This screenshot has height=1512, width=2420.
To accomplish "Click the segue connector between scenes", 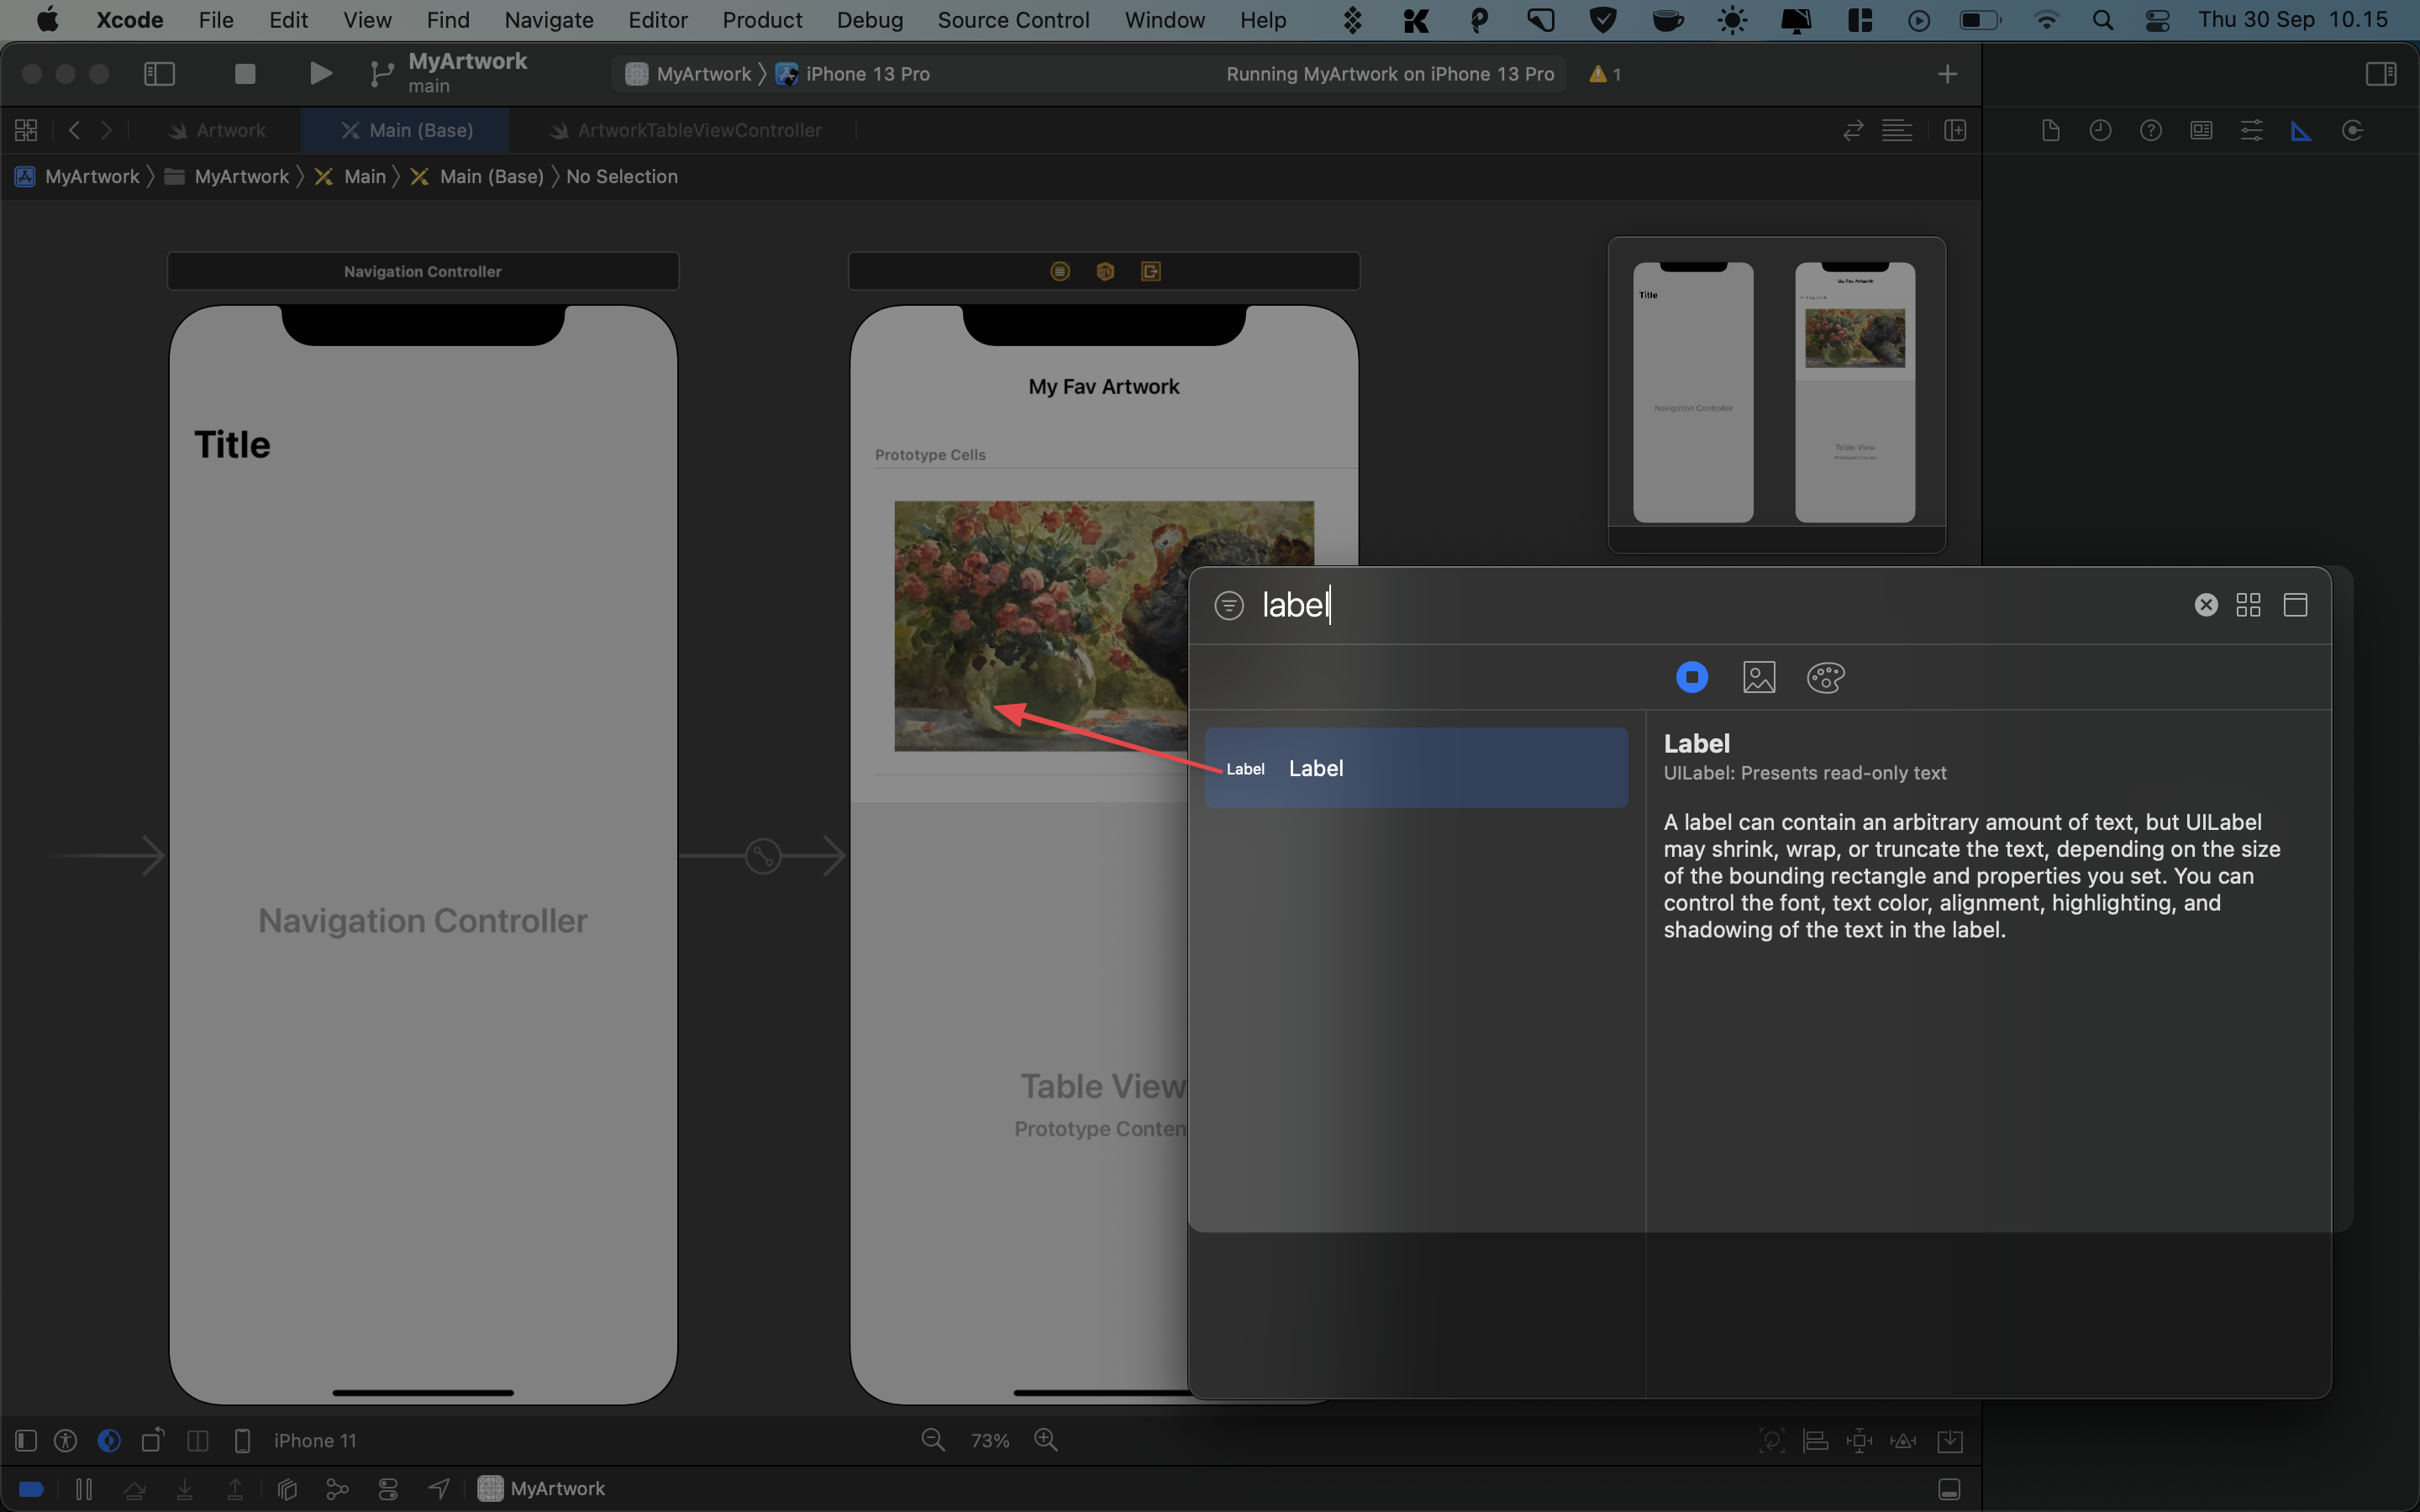I will pyautogui.click(x=763, y=856).
